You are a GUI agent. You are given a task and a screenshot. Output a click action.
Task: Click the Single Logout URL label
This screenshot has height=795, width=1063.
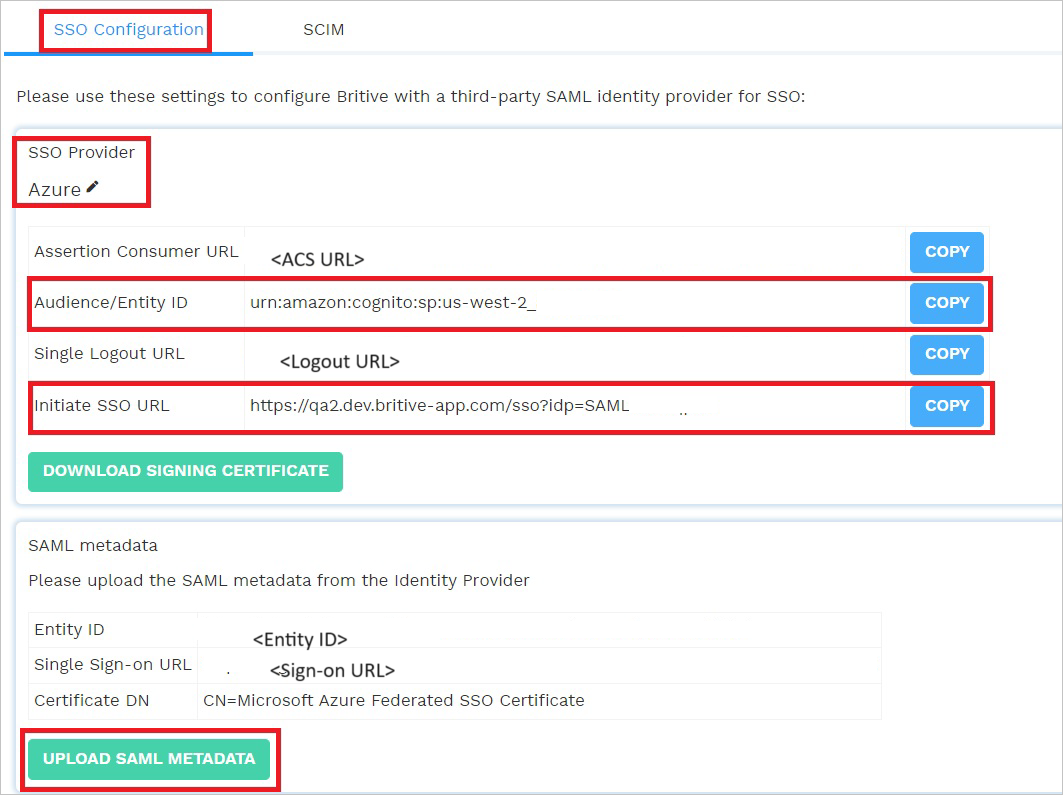[109, 354]
